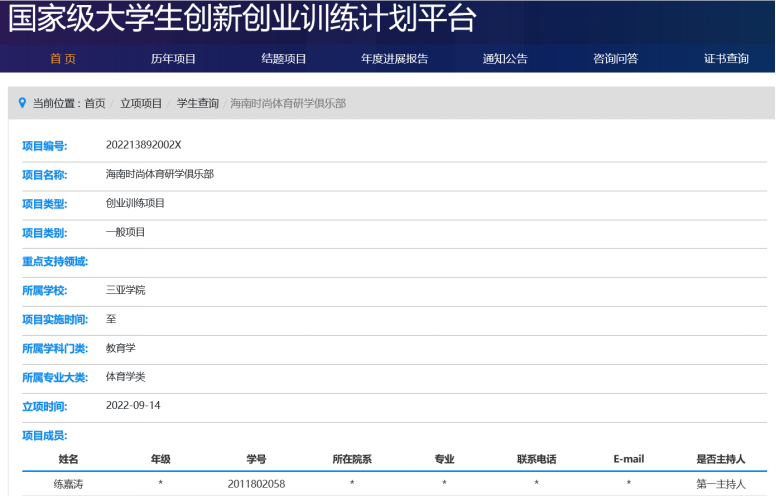This screenshot has width=776, height=497.
Task: Click the breadcrumb text 海南时尚体育研学俱乐部
Action: point(288,103)
